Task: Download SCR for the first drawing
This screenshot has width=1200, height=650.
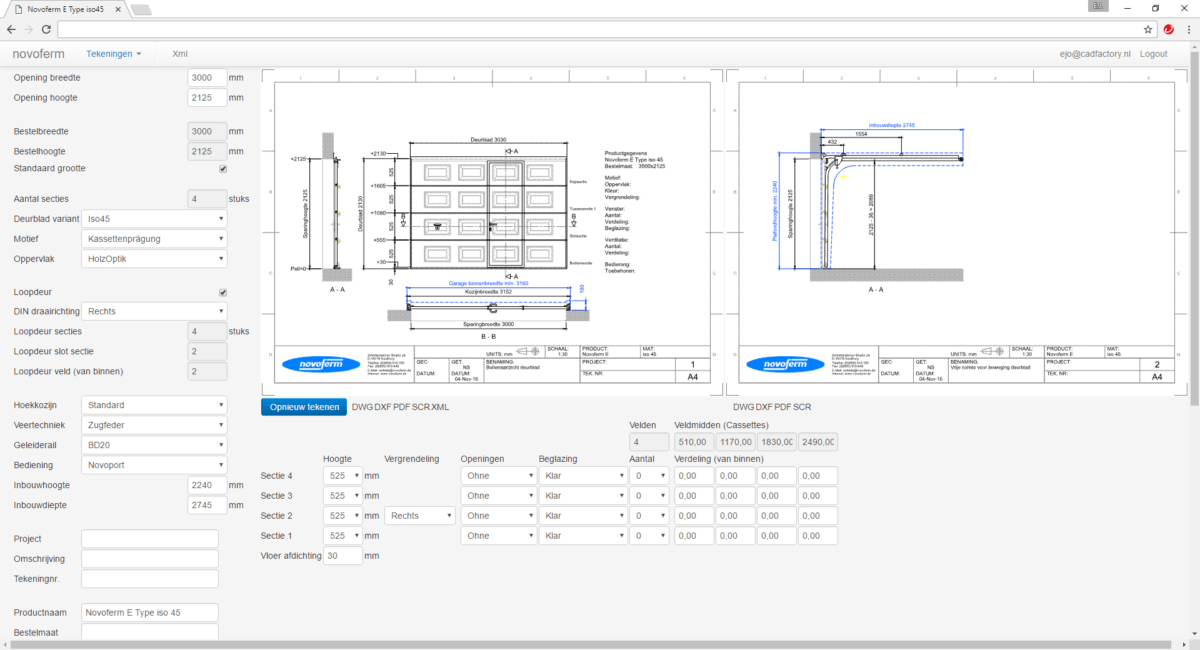Action: click(420, 407)
